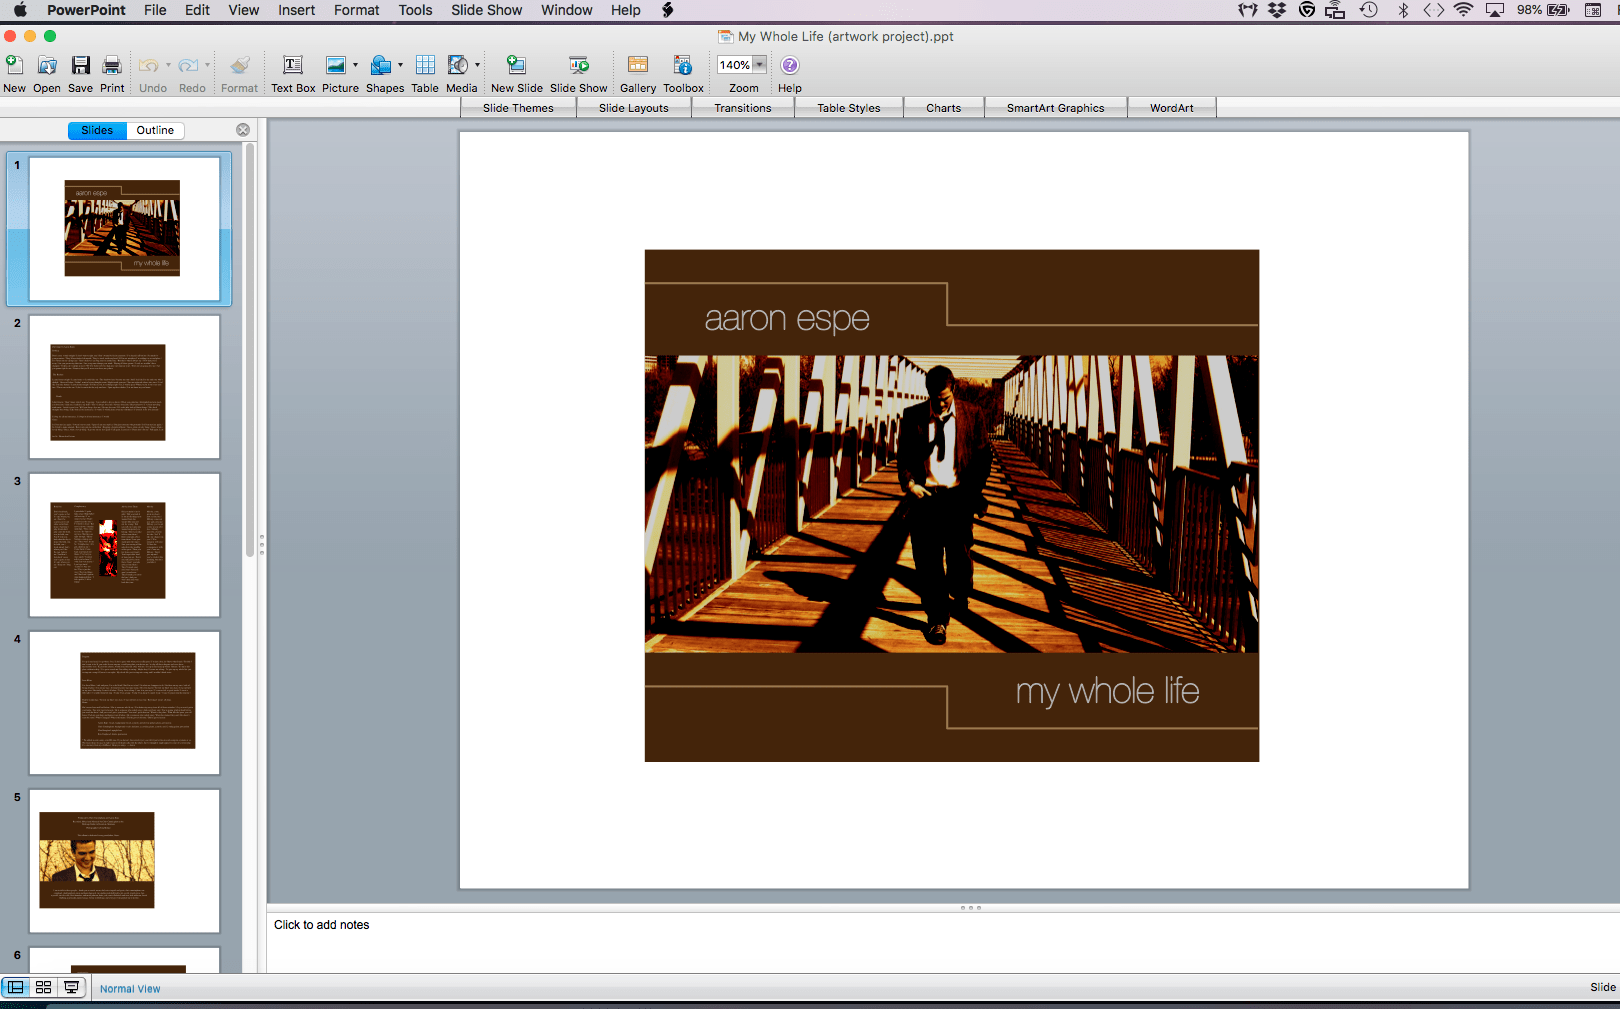This screenshot has height=1009, width=1620.
Task: Open the Edit menu
Action: 197,10
